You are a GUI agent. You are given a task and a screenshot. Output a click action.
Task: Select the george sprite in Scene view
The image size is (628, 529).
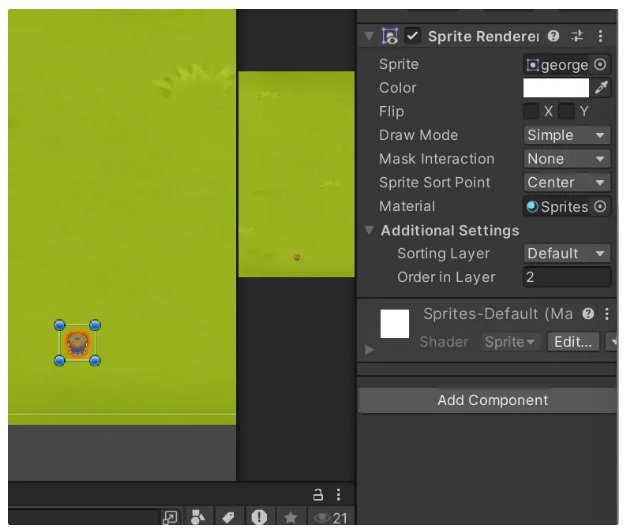(x=77, y=343)
